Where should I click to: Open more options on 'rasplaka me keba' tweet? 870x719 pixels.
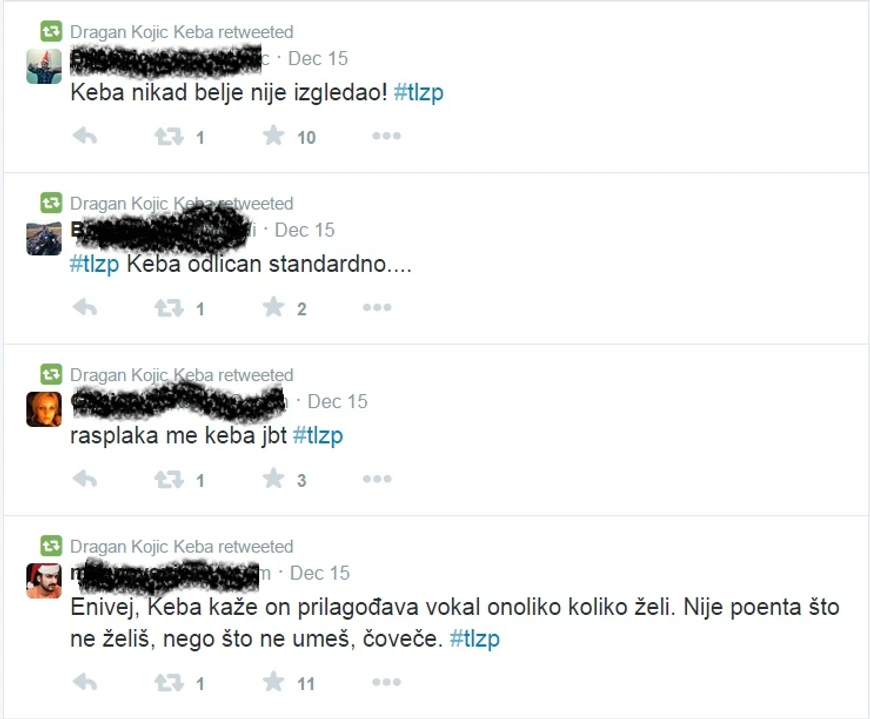pos(377,479)
